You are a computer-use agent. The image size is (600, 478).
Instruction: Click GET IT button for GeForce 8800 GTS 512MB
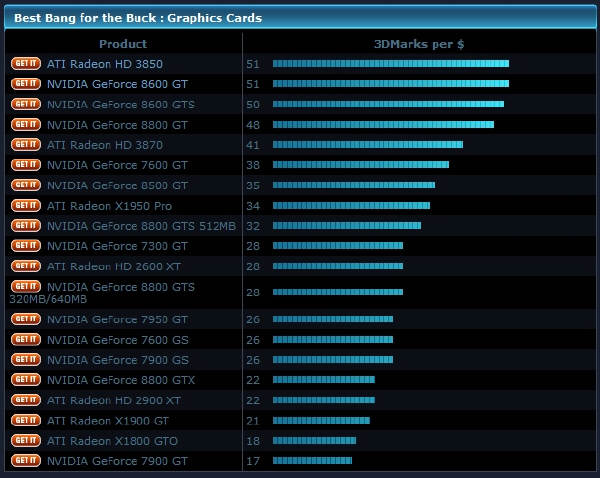[x=26, y=225]
